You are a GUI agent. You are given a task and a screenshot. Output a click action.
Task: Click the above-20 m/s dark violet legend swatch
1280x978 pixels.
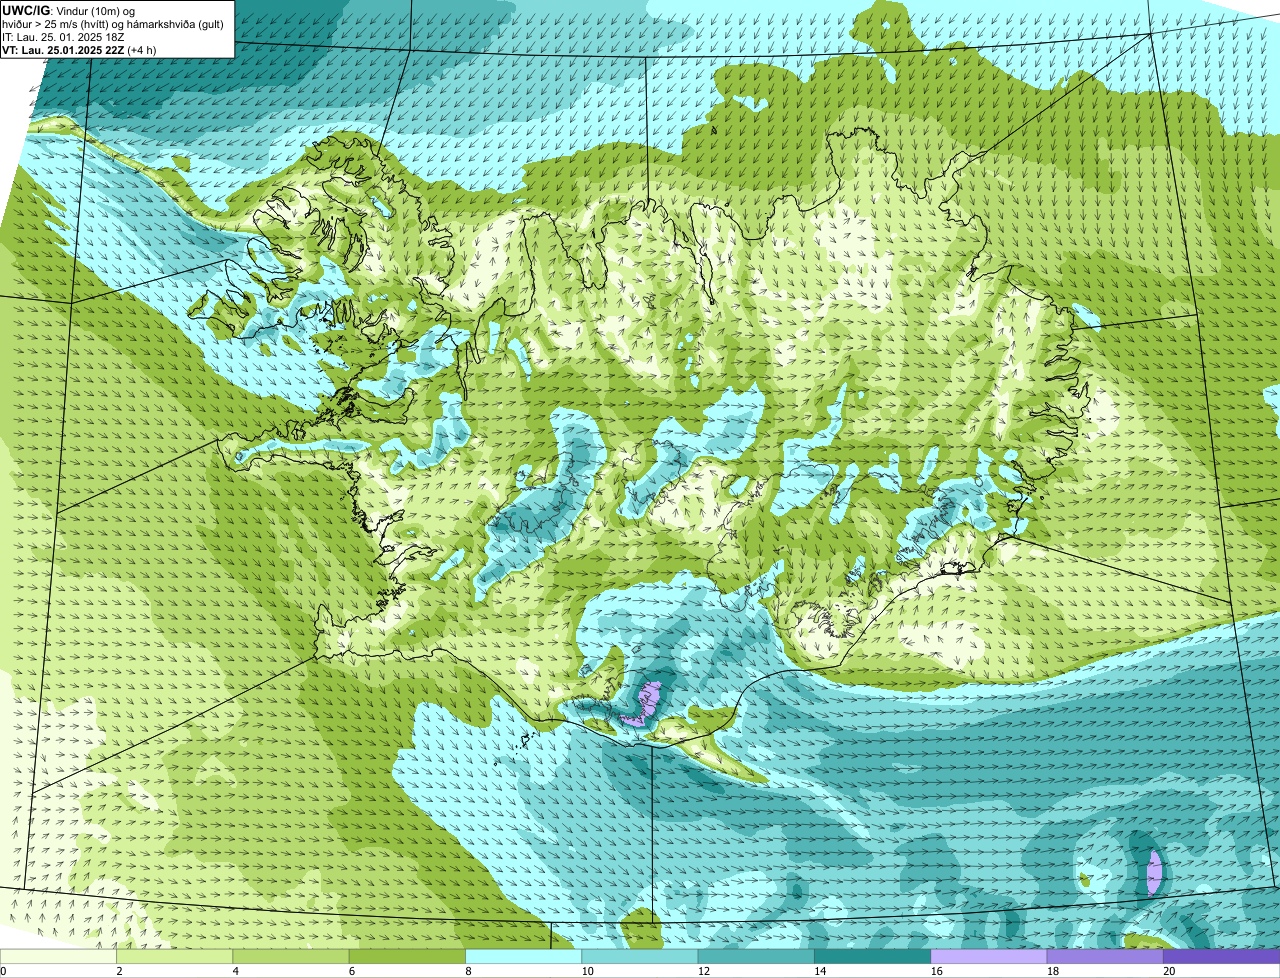(1221, 956)
